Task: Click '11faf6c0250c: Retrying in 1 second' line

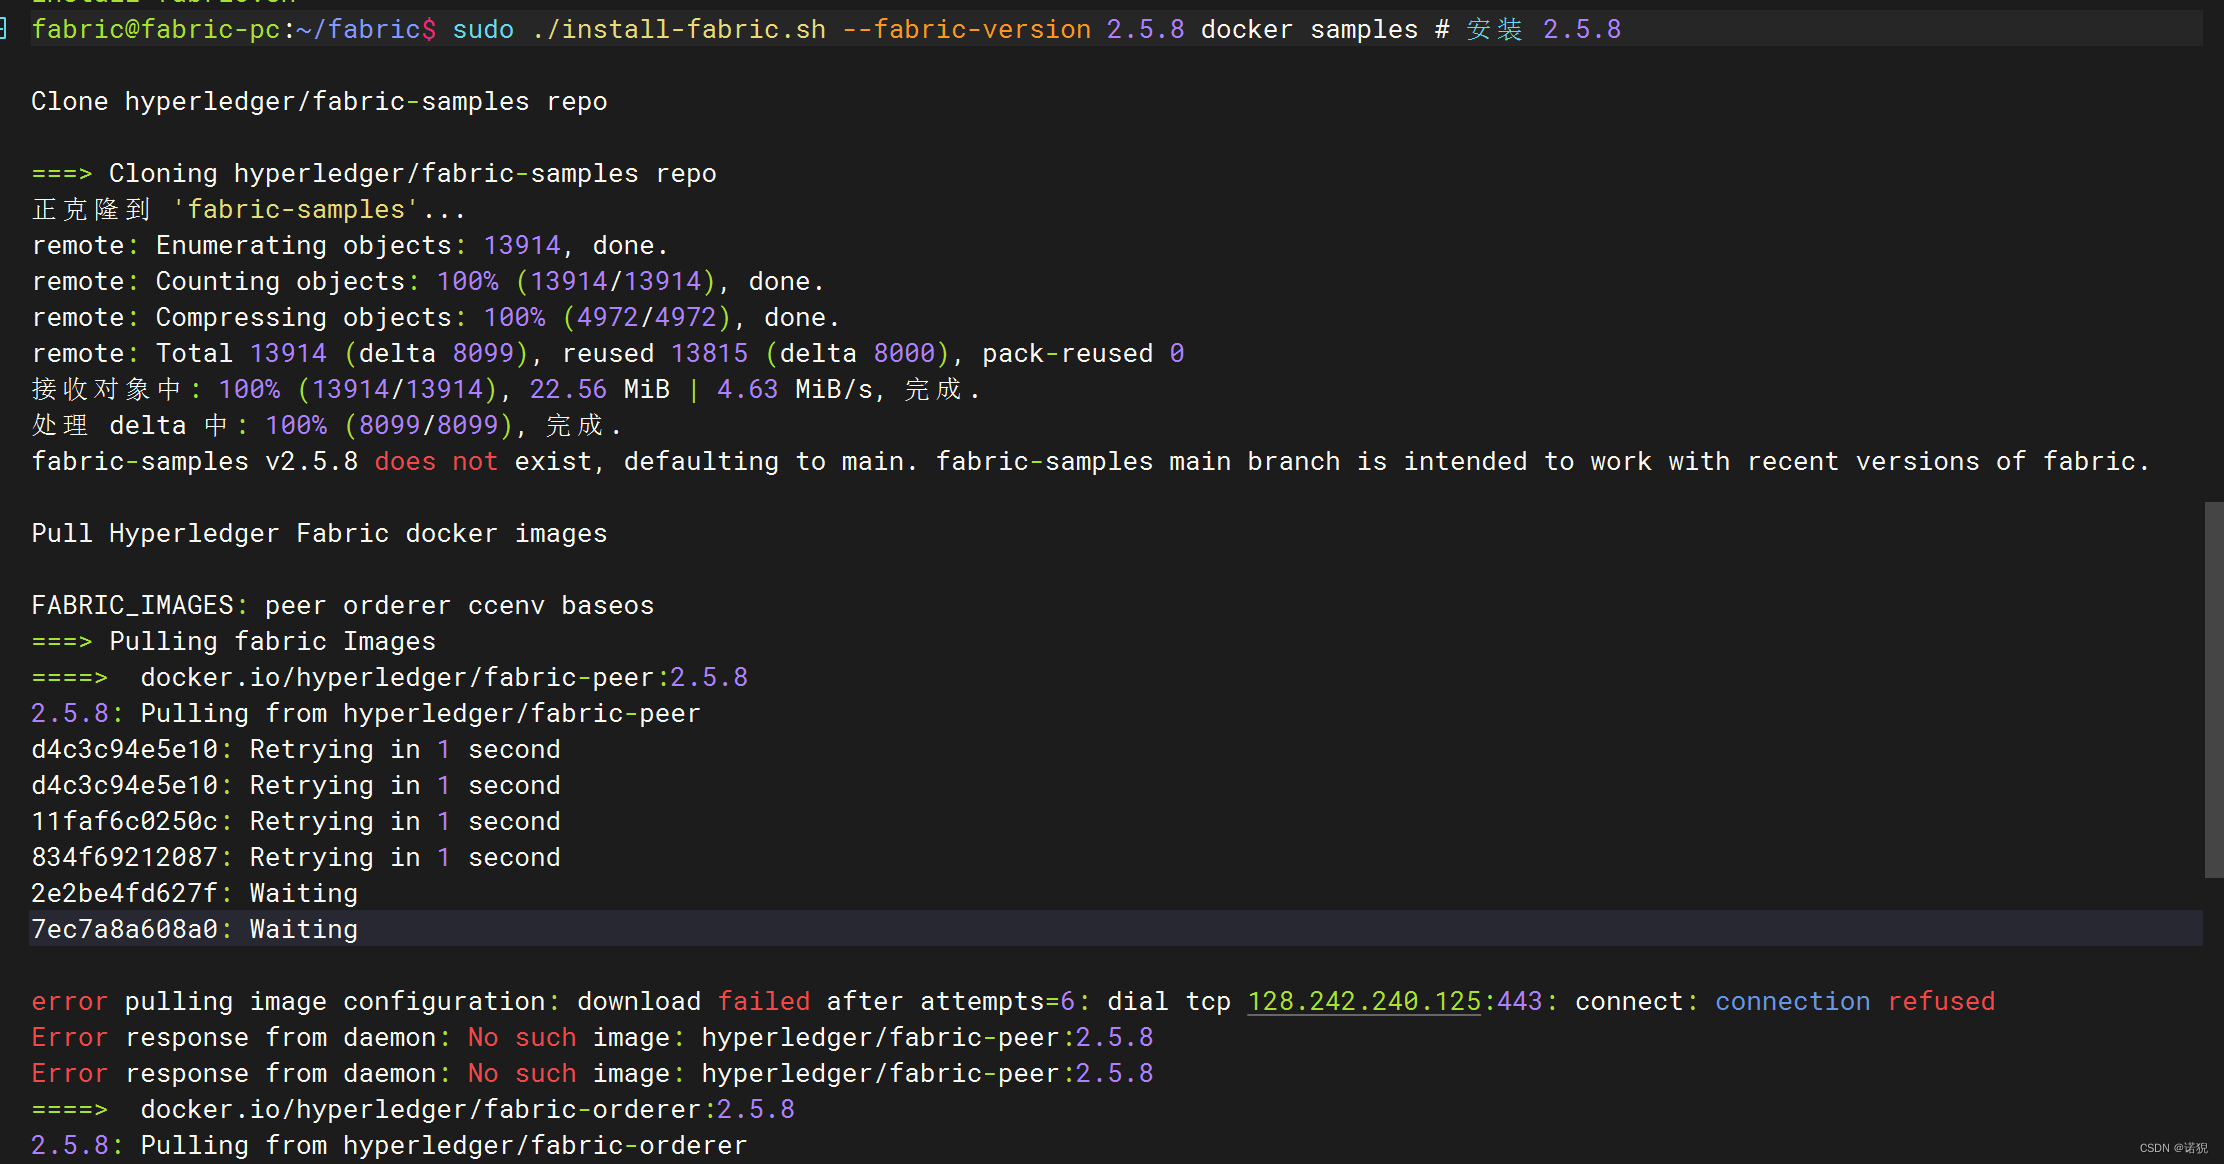Action: coord(296,821)
